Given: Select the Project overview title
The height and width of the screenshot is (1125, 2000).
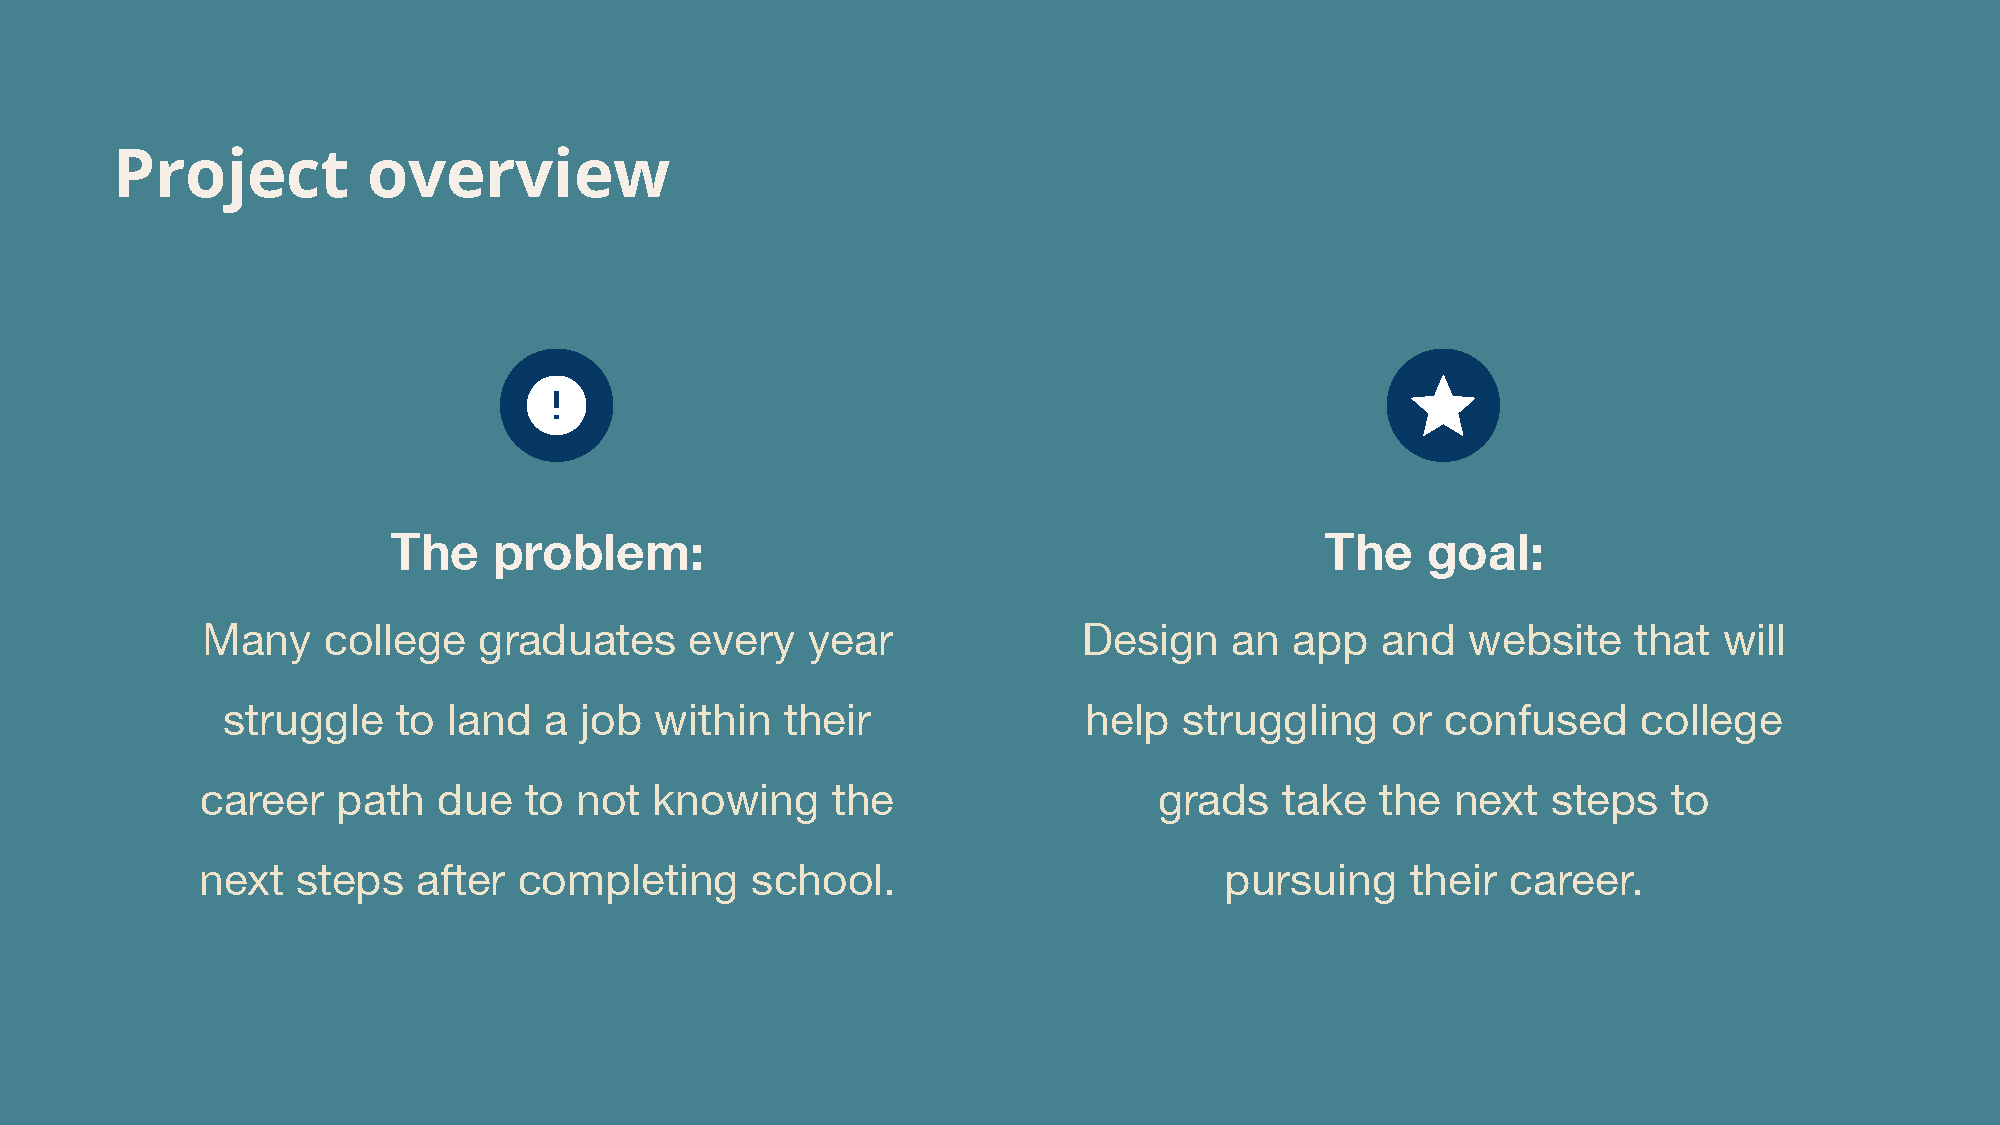Looking at the screenshot, I should point(392,175).
